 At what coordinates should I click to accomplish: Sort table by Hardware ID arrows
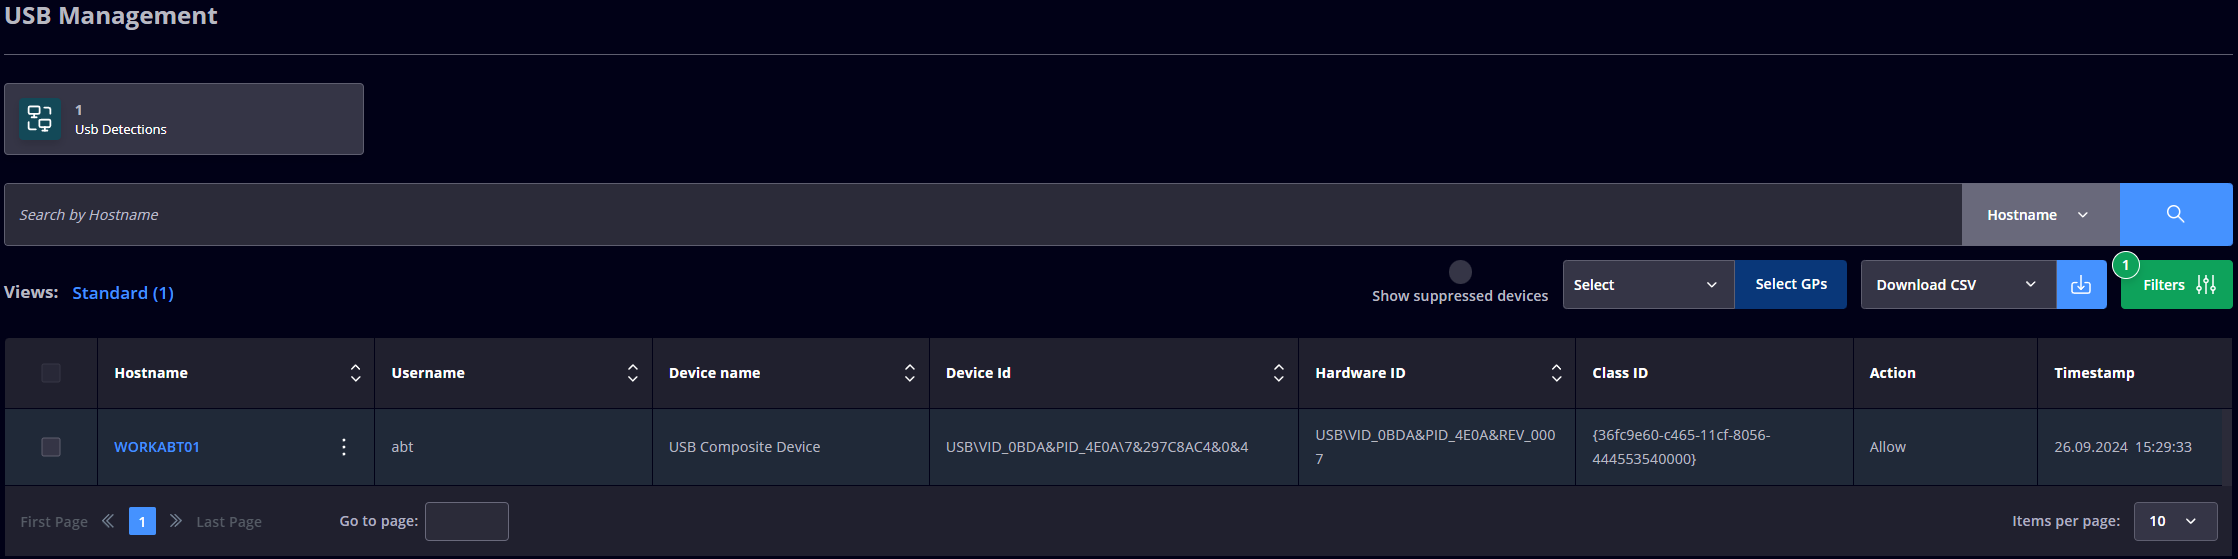(1556, 373)
